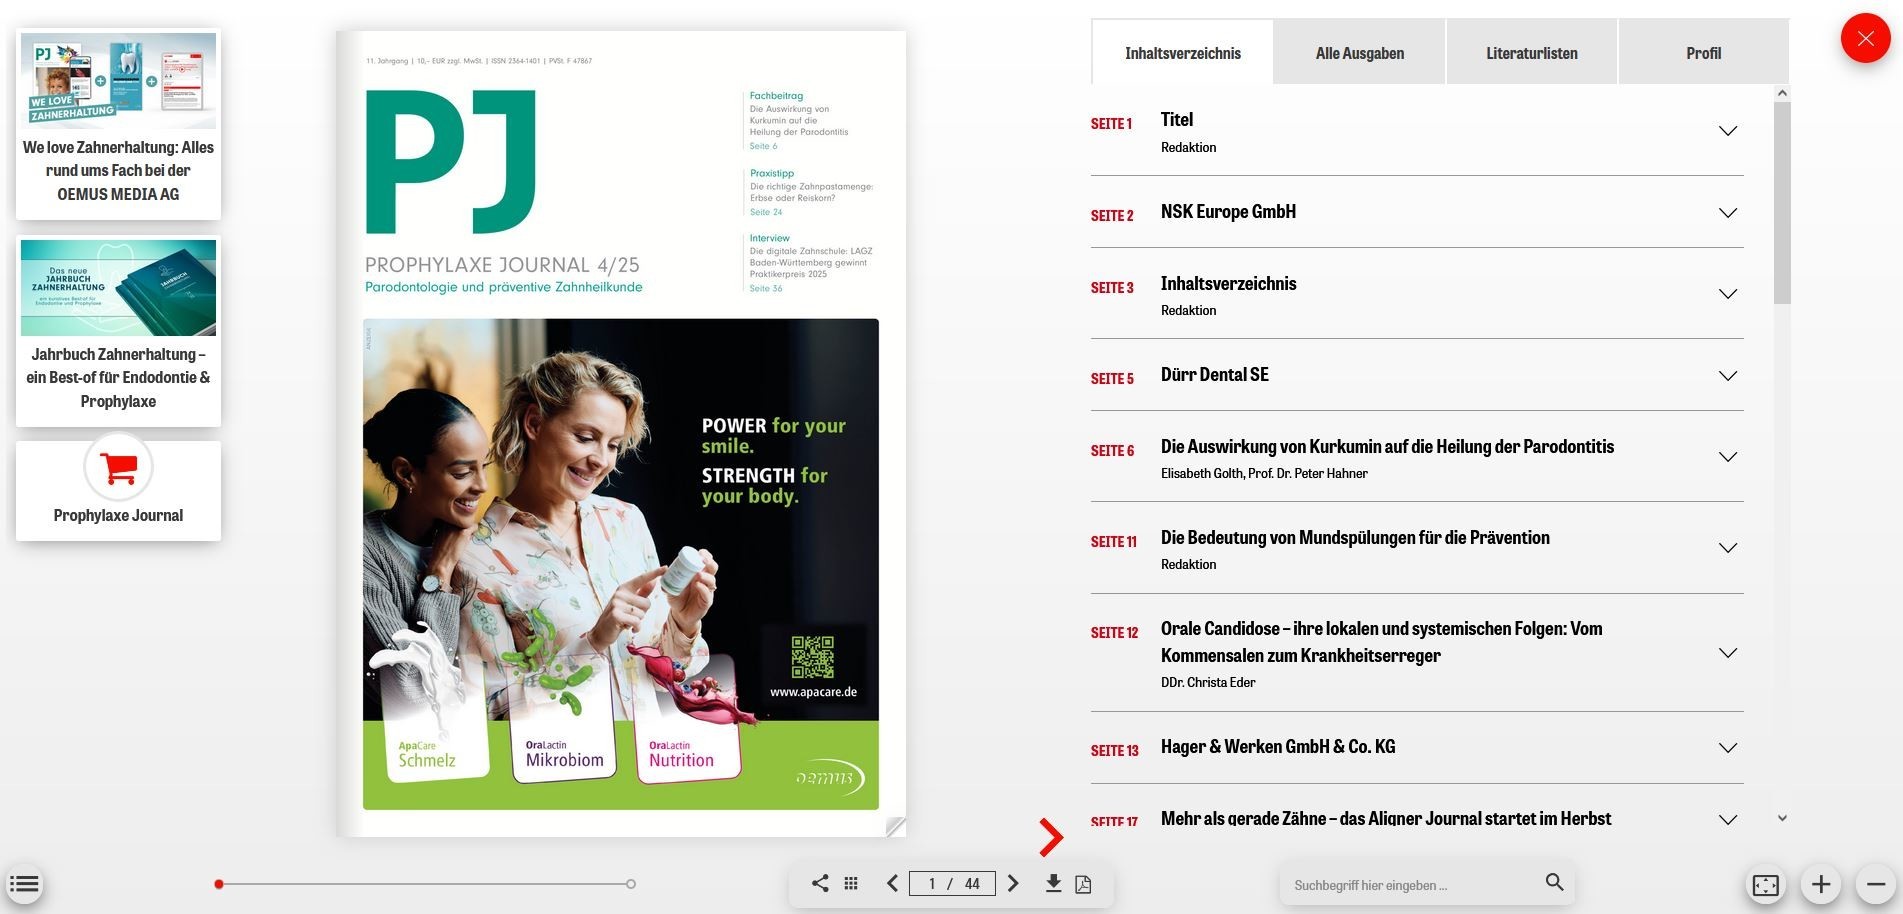Click the magazine cover page

(x=621, y=433)
